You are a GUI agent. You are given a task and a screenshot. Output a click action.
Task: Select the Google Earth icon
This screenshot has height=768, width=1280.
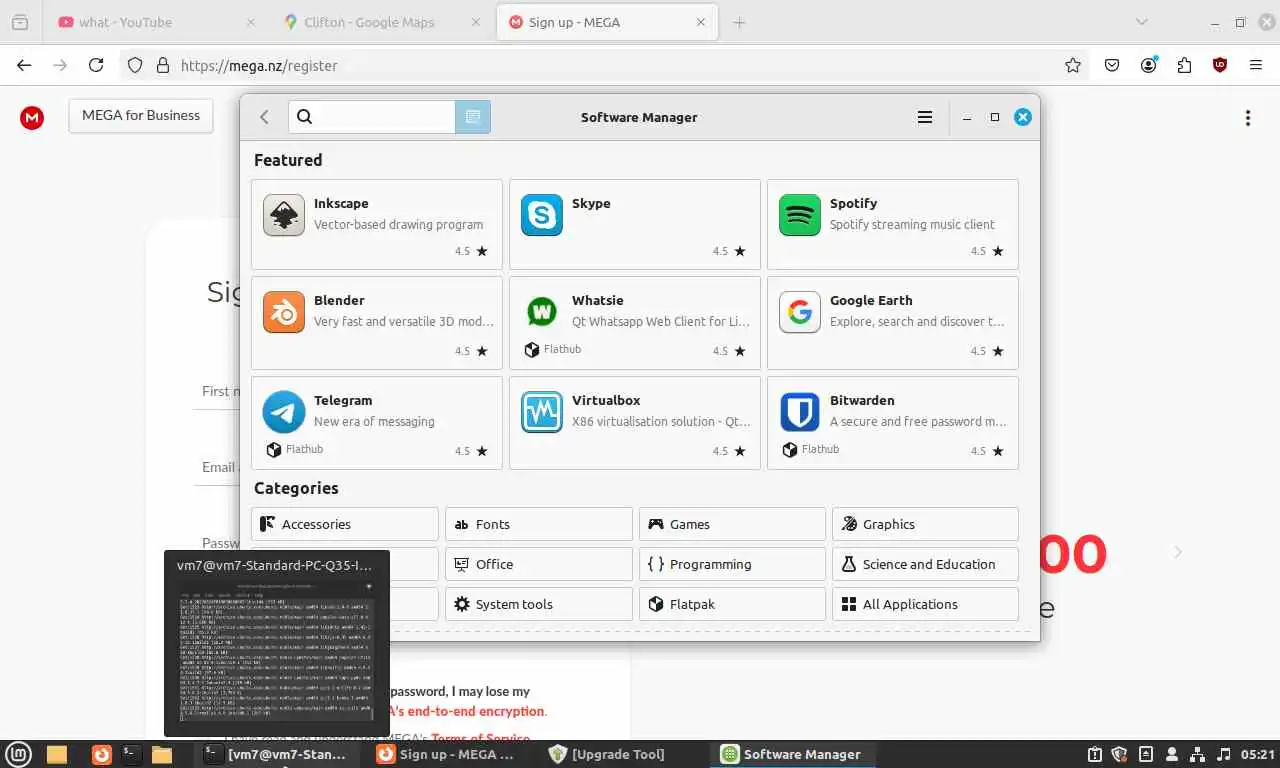(799, 312)
